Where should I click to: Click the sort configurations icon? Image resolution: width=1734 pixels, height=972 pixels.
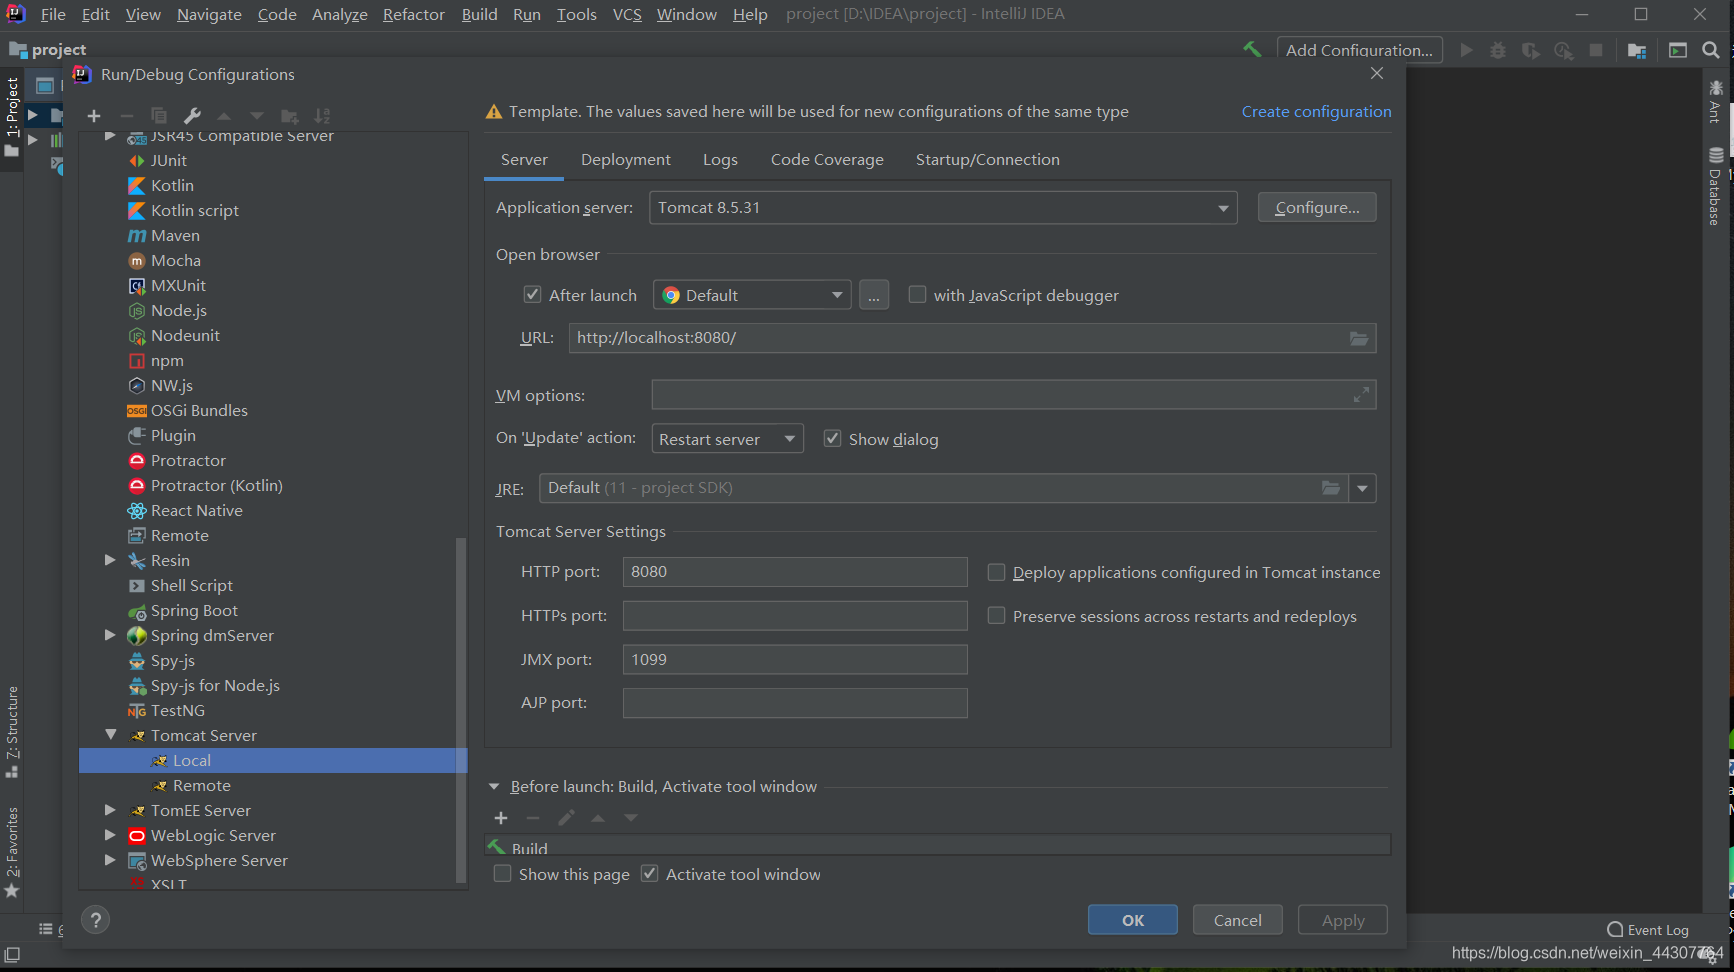pyautogui.click(x=322, y=116)
